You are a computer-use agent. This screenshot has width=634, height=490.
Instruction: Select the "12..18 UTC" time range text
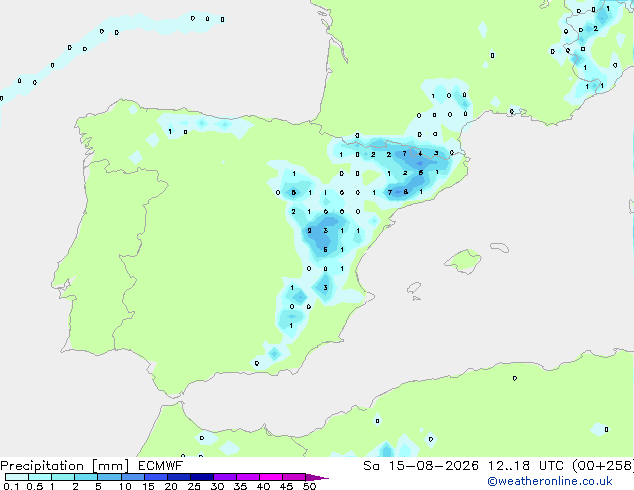tap(524, 466)
